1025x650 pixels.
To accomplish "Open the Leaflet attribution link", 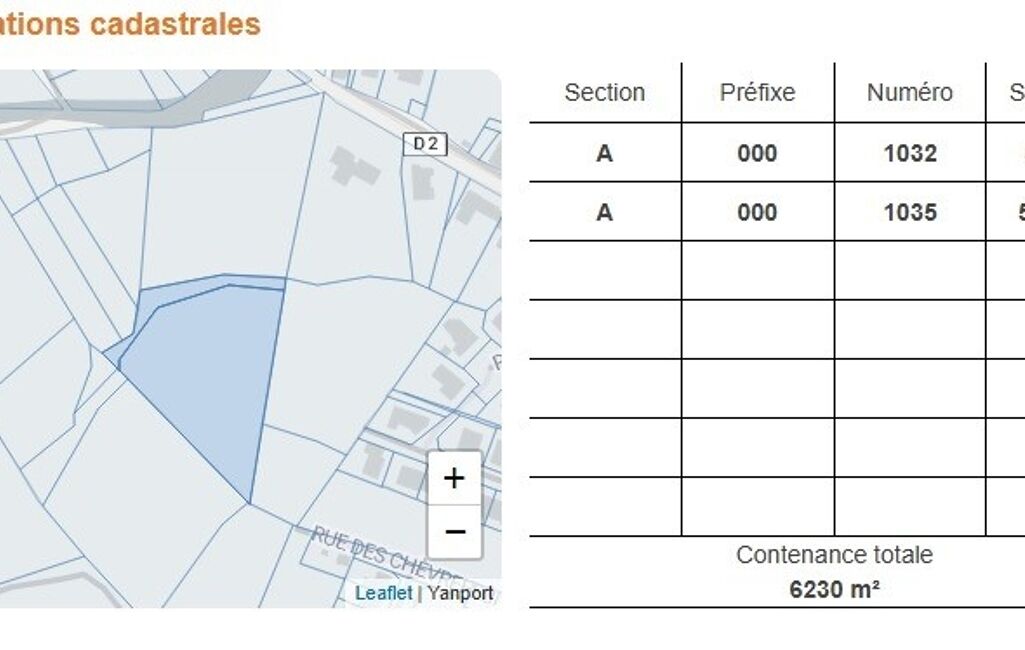I will point(383,593).
